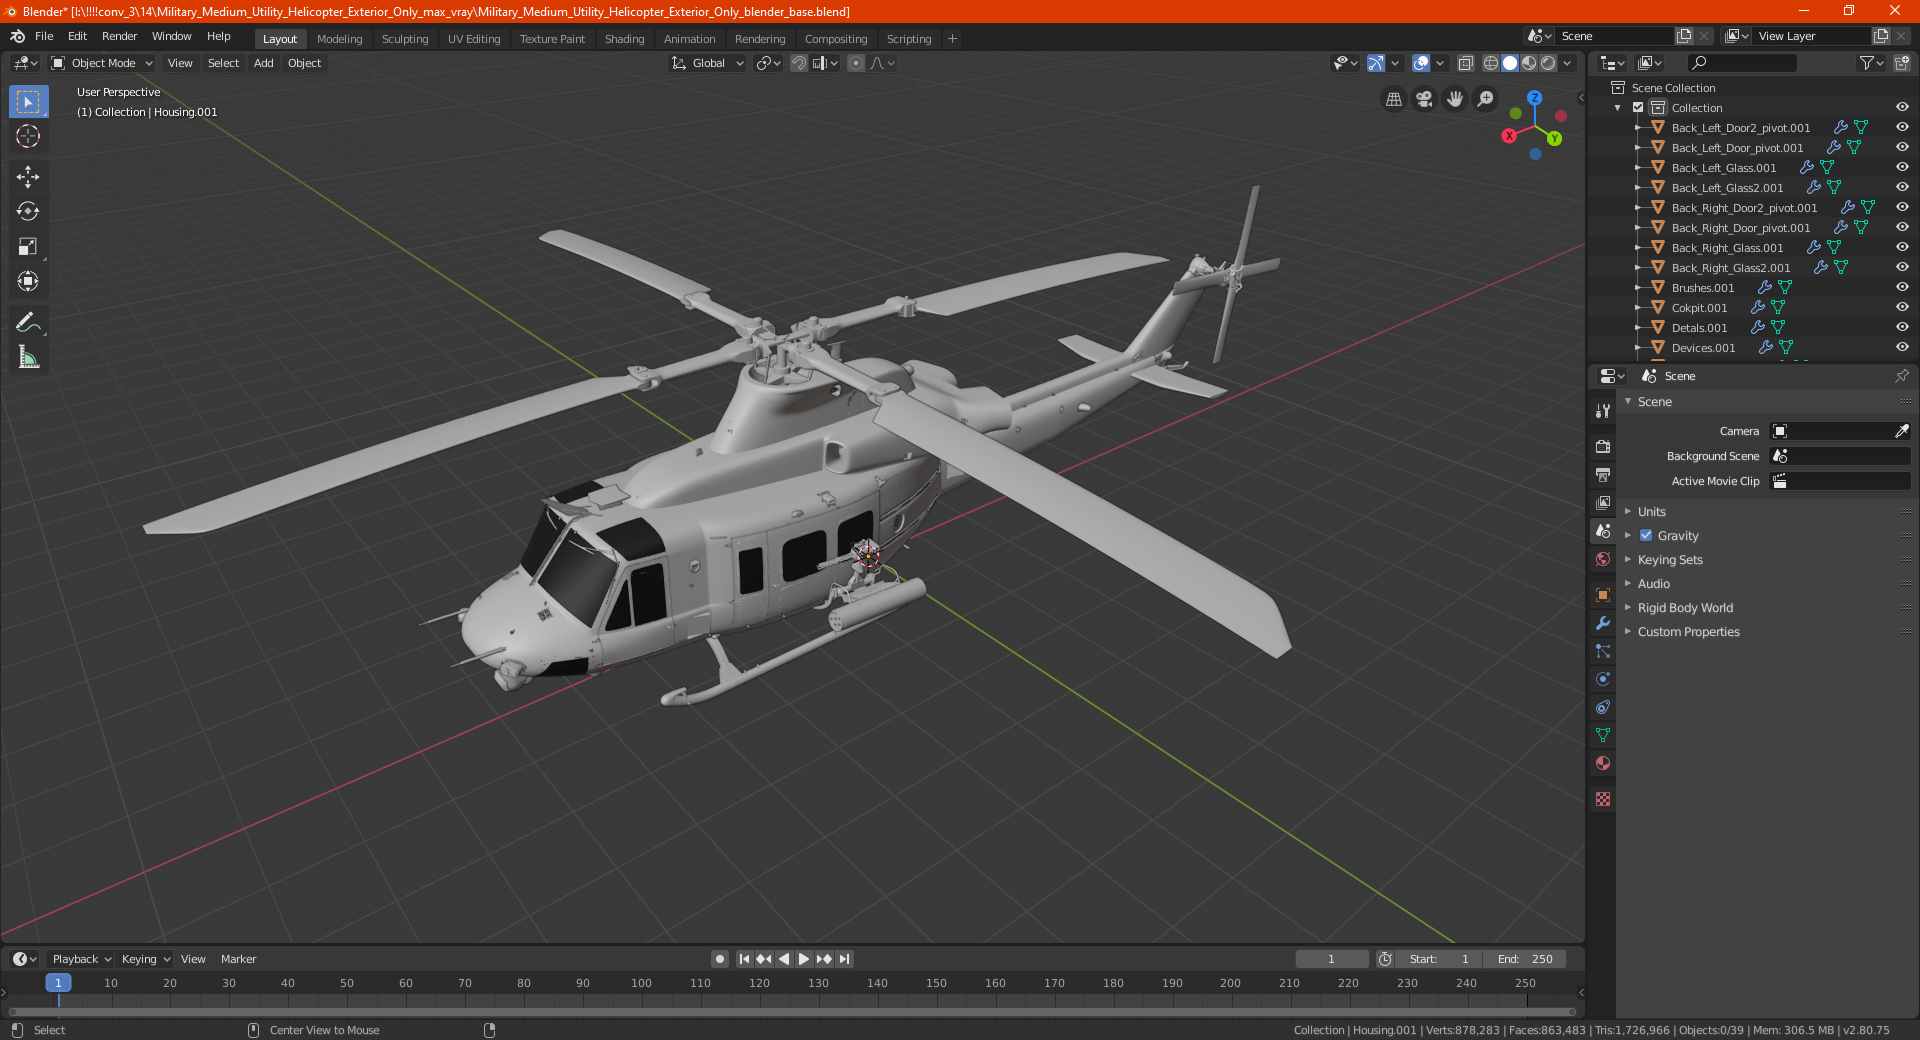Viewport: 1920px width, 1040px height.
Task: Expand Back_Left_Door_pivot.001 tree item
Action: (1638, 147)
